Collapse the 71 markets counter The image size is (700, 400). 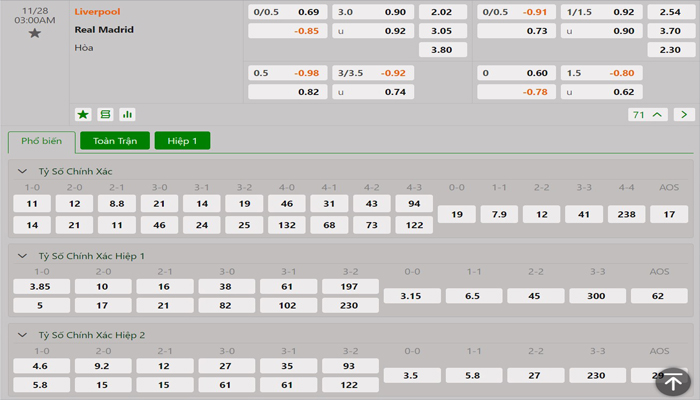(648, 114)
